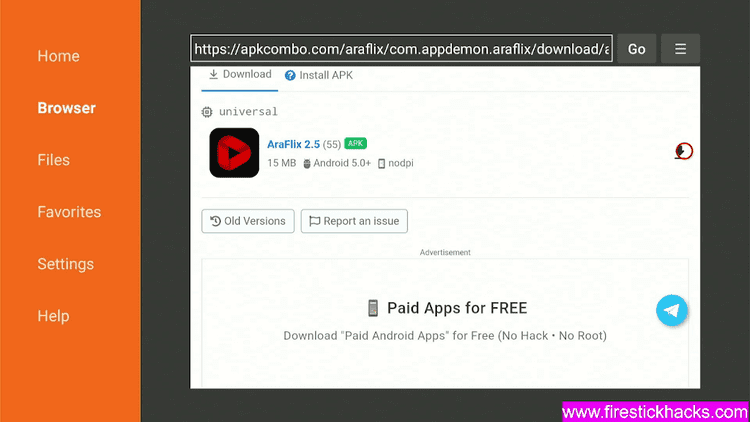Click the Old Versions button
750x422 pixels.
click(248, 221)
